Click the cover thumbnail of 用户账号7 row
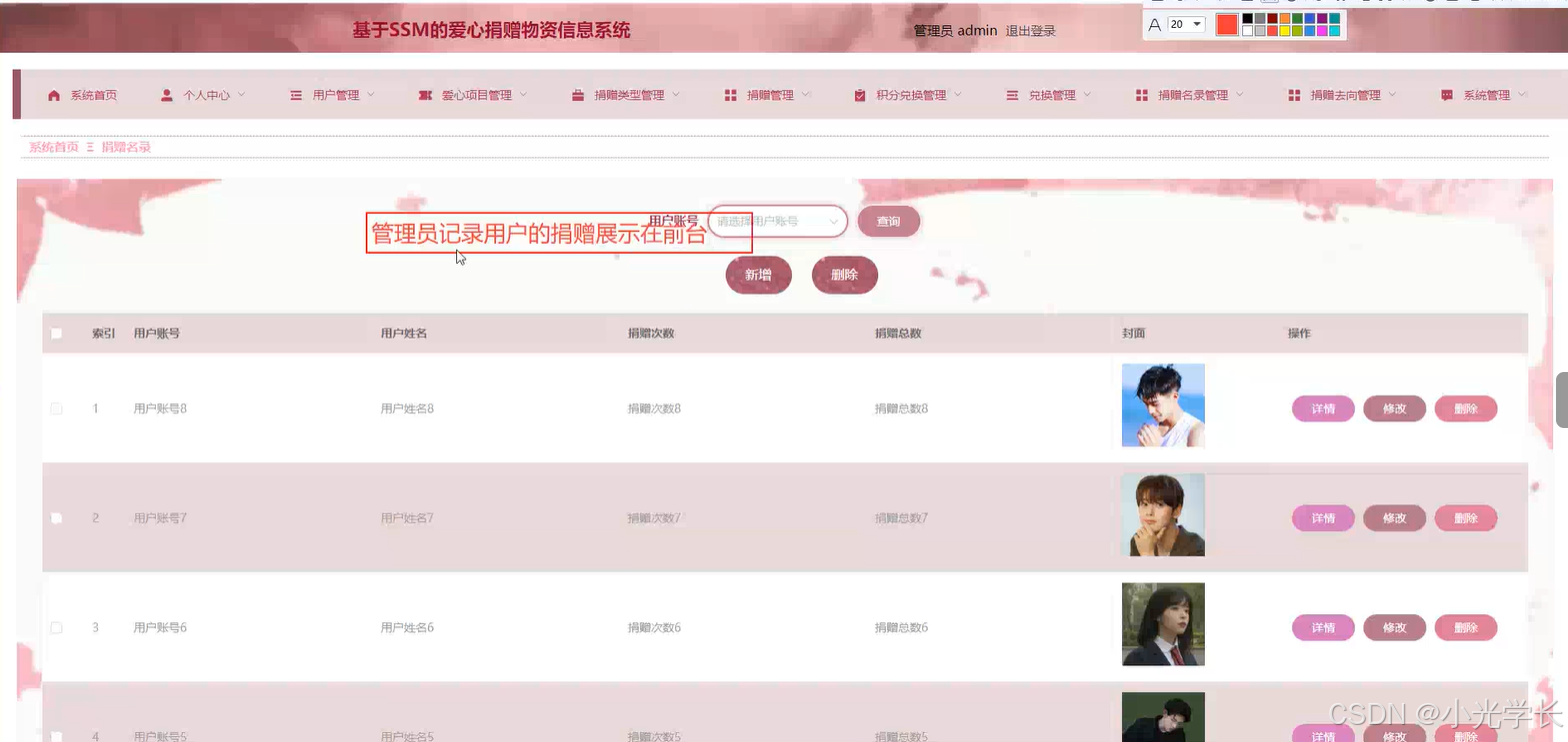Screen dimensions: 1568x742 (1163, 514)
